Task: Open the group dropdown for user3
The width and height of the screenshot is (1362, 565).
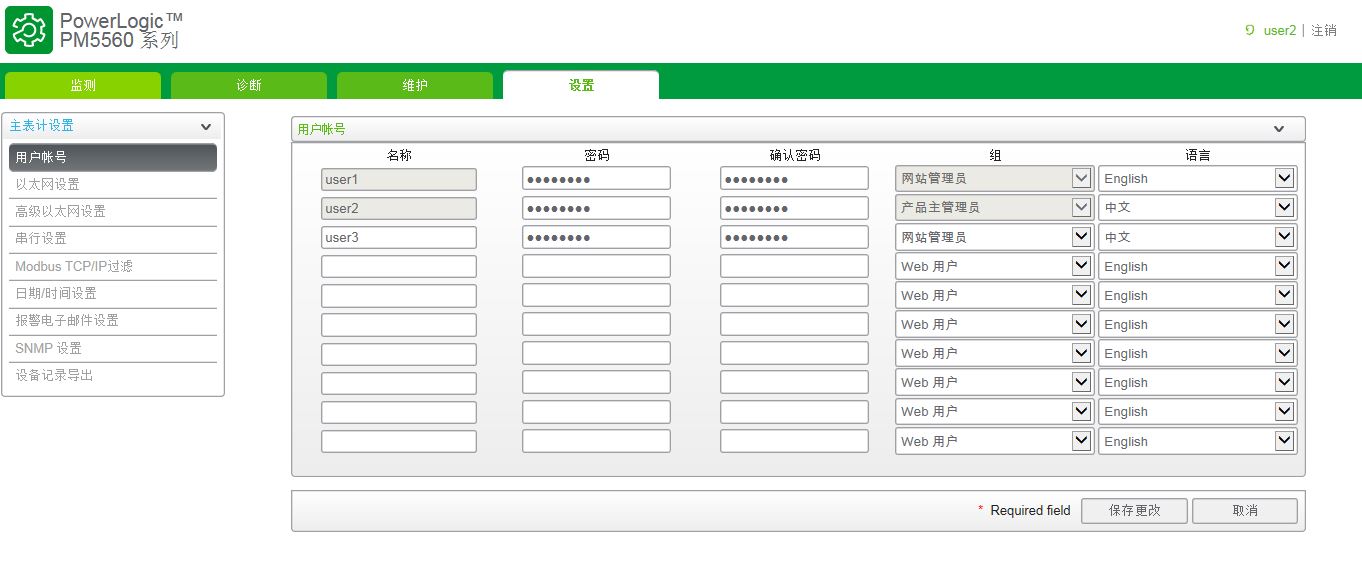Action: tap(994, 237)
